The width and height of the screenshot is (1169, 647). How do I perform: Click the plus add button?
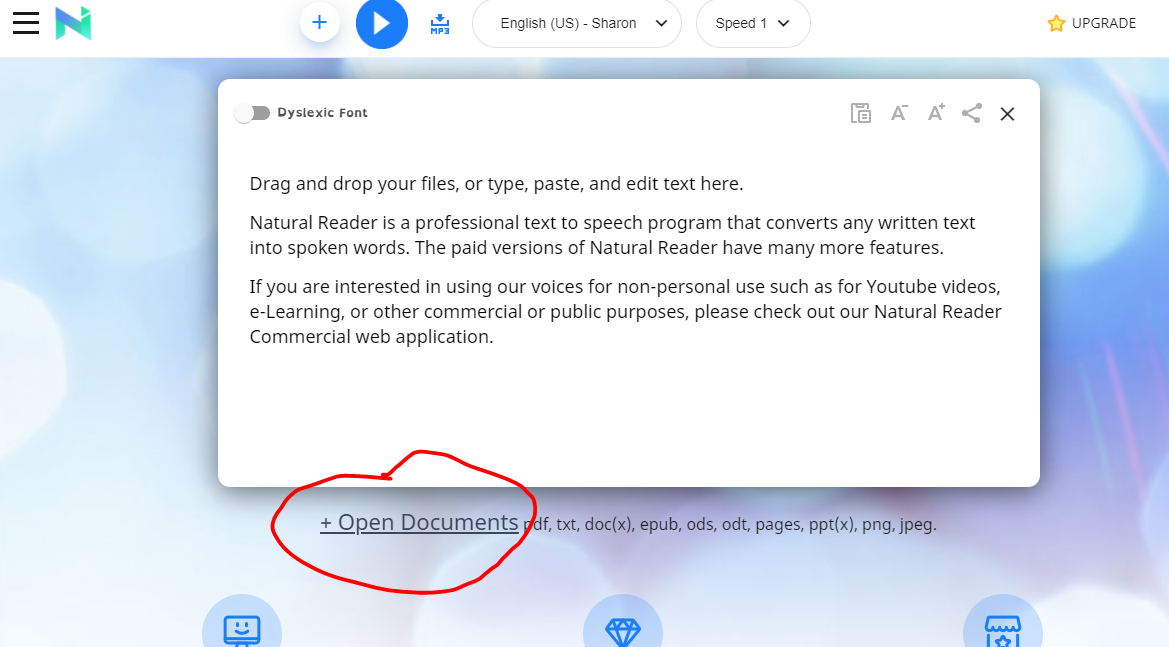click(319, 22)
